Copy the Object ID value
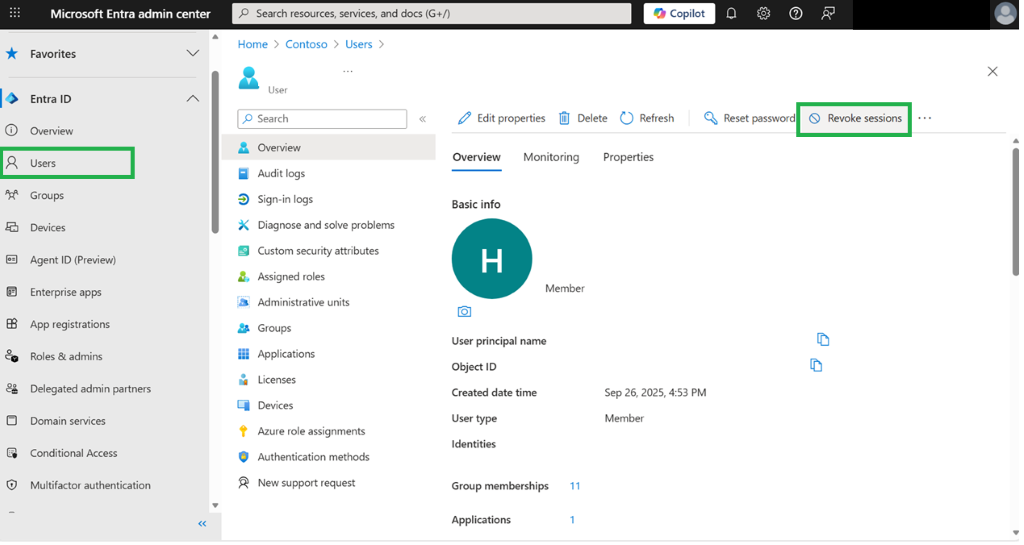This screenshot has width=1024, height=545. coord(816,366)
